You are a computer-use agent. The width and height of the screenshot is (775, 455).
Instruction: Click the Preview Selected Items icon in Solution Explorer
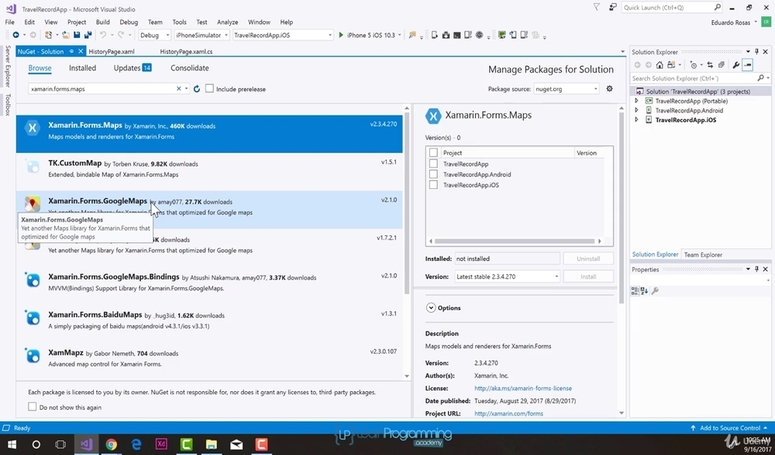747,65
